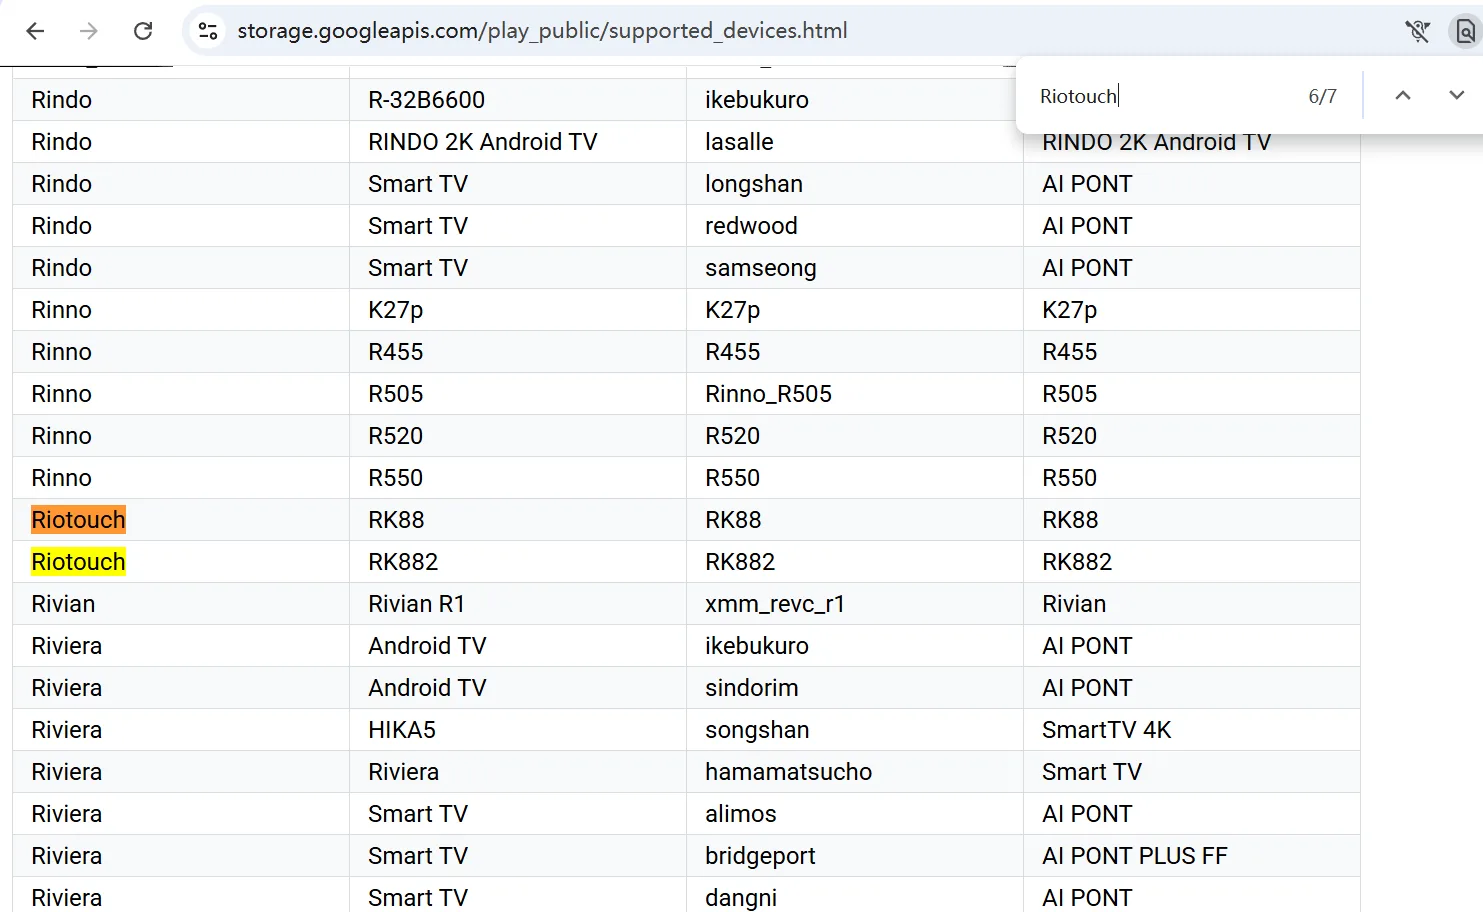This screenshot has height=912, width=1483.
Task: Click the samseong device cell
Action: coord(855,268)
